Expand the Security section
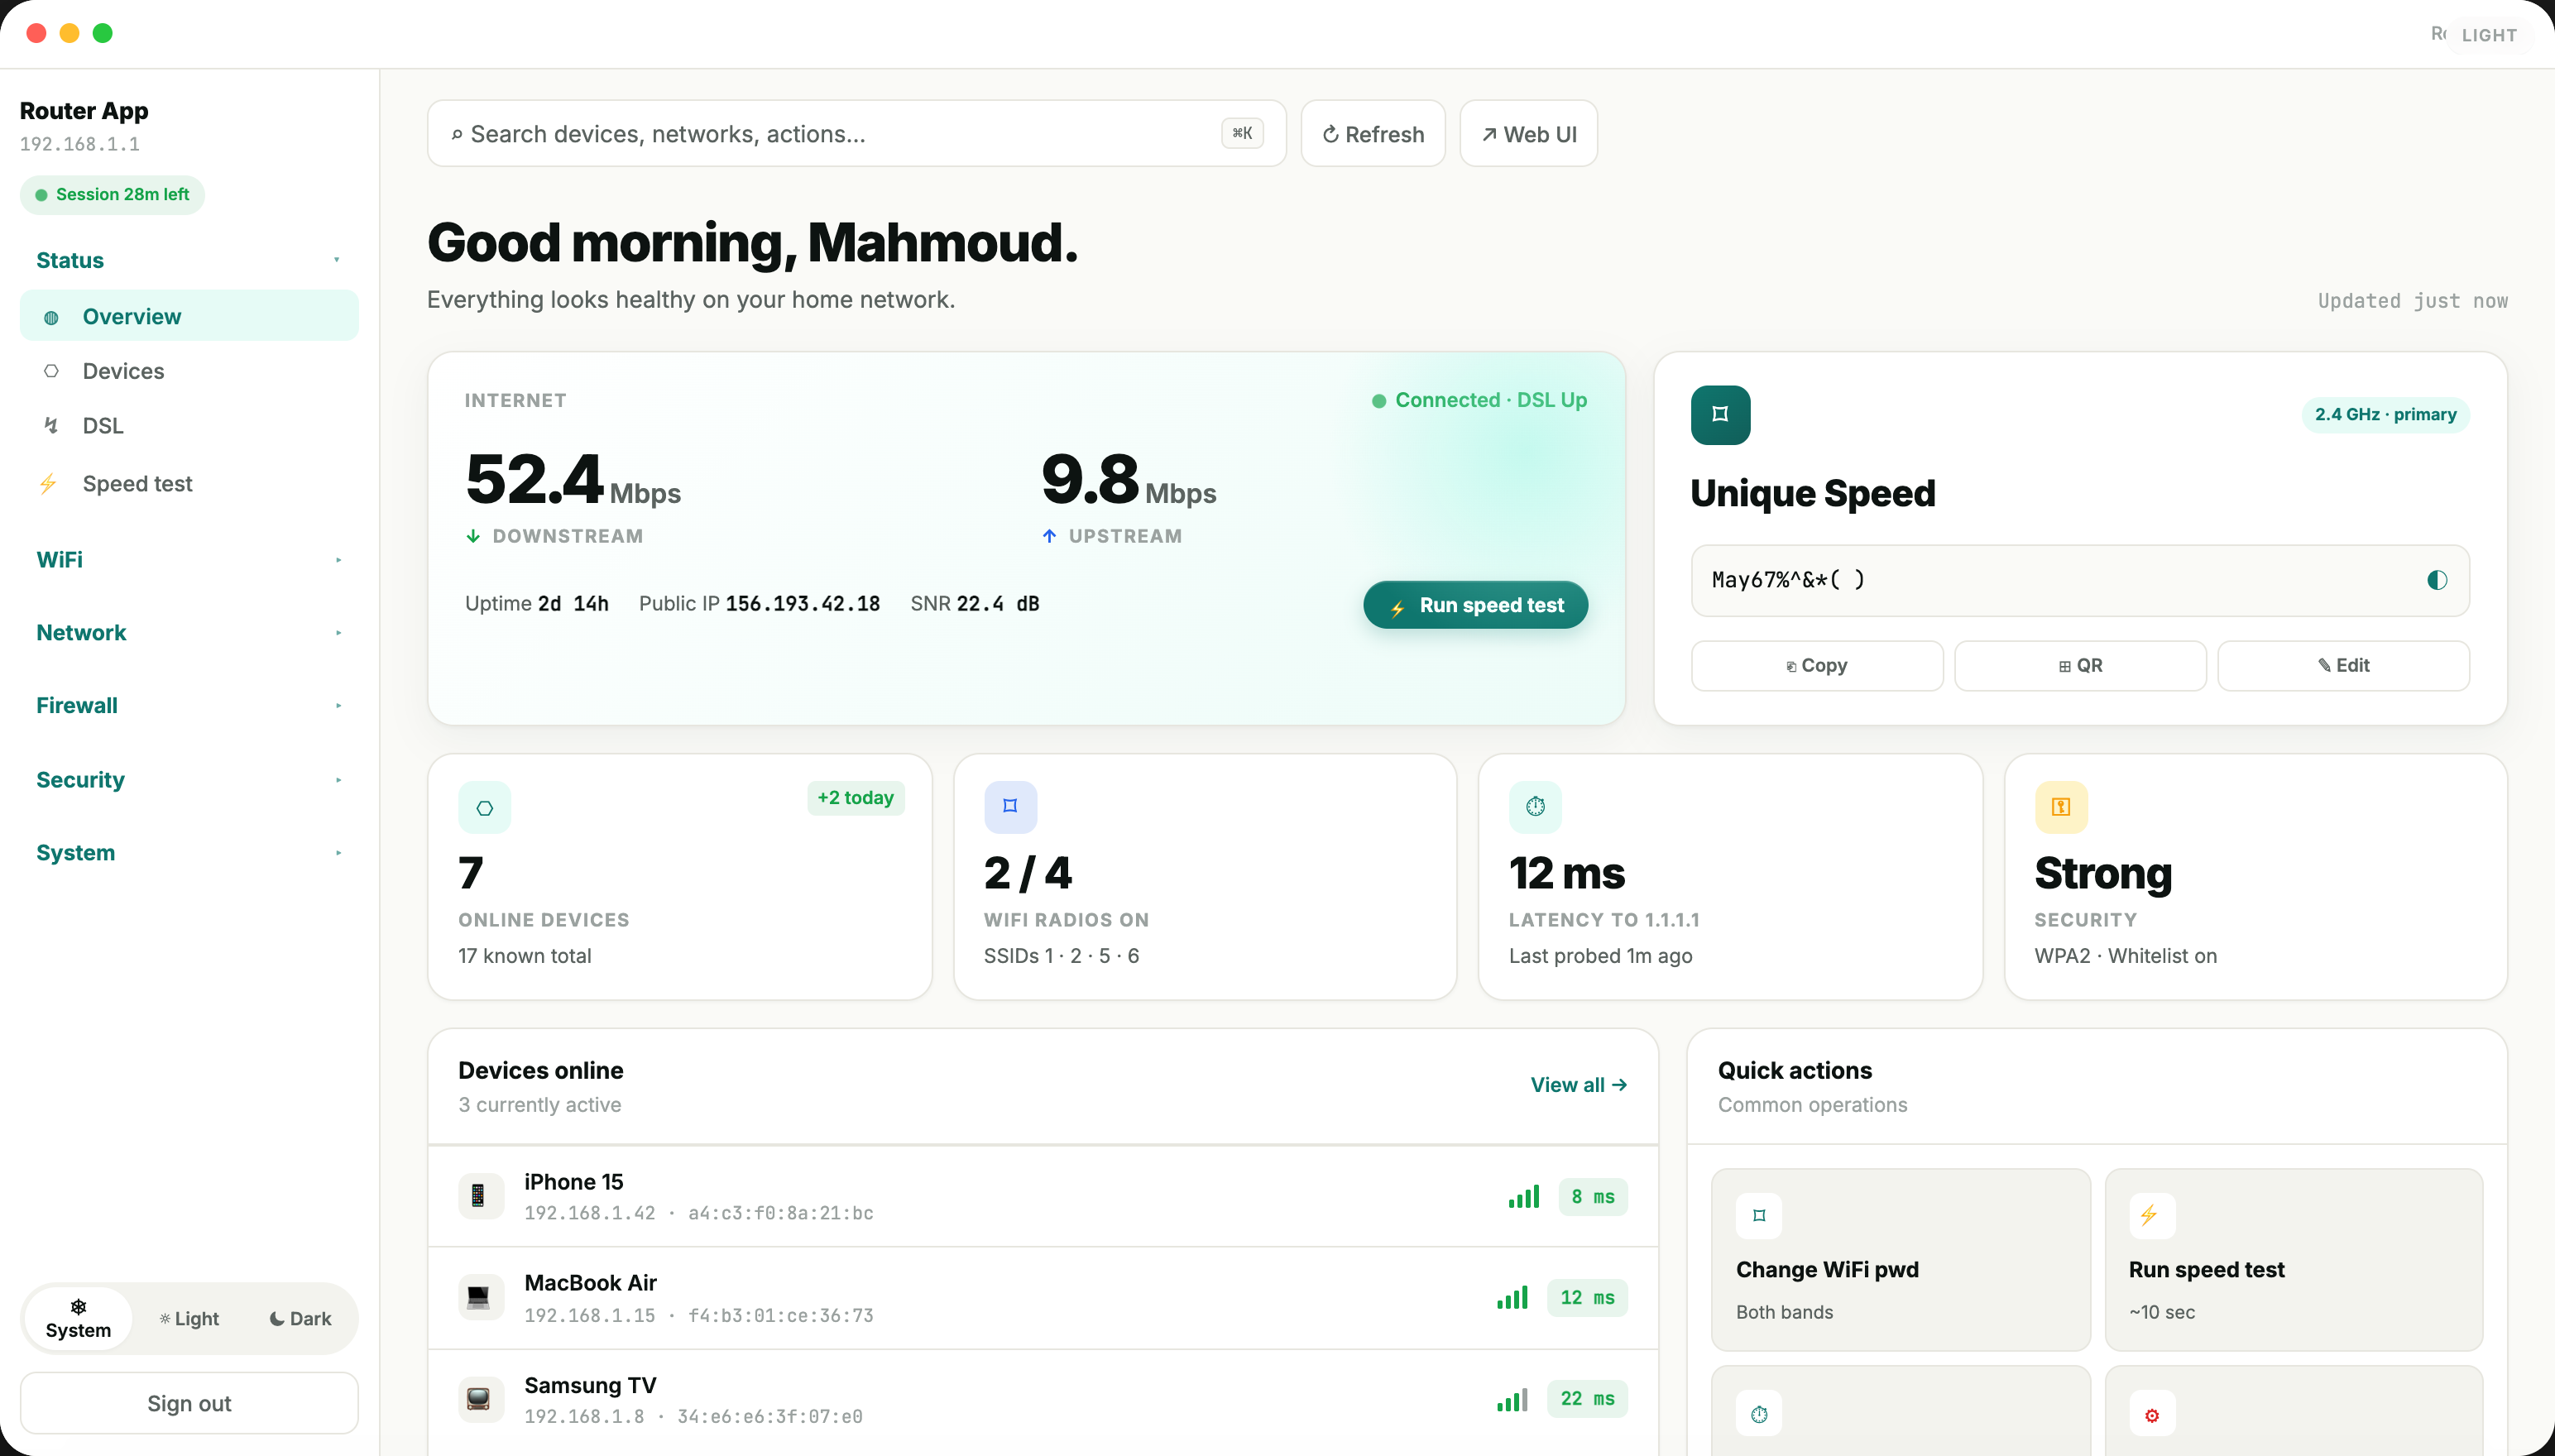This screenshot has width=2555, height=1456. [x=189, y=780]
